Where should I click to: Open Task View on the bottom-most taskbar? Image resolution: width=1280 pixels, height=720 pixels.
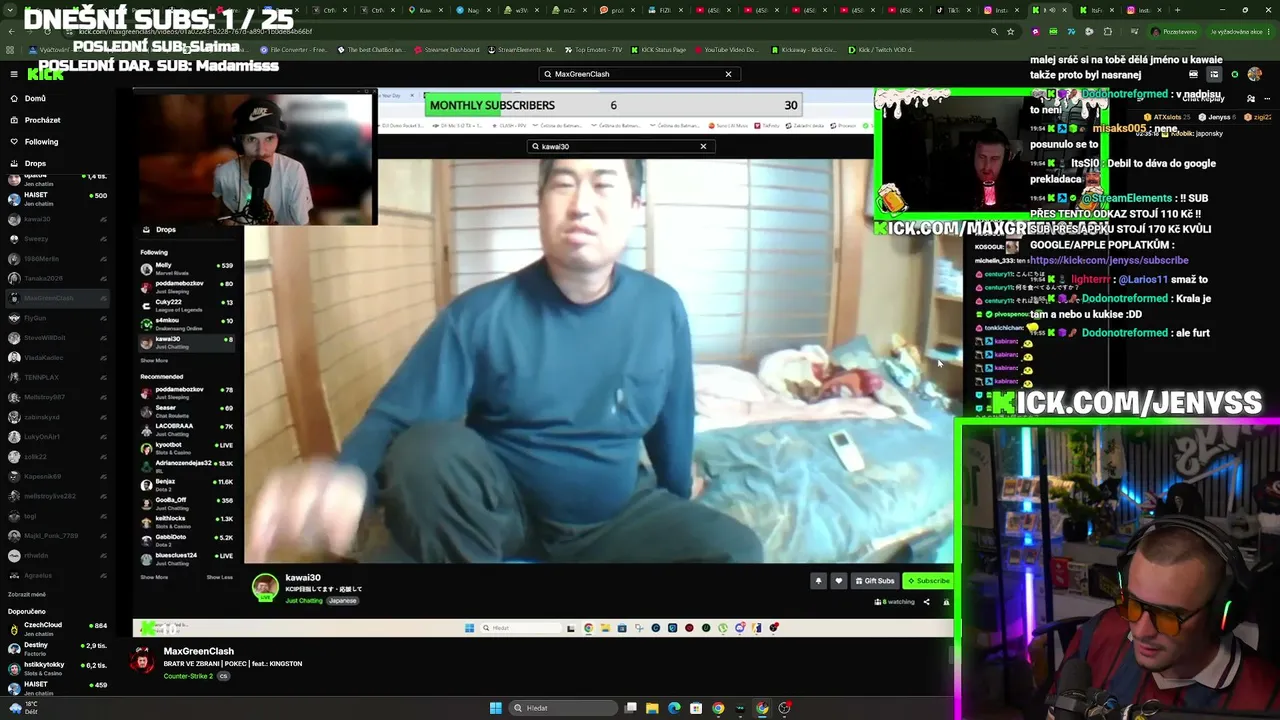click(631, 708)
